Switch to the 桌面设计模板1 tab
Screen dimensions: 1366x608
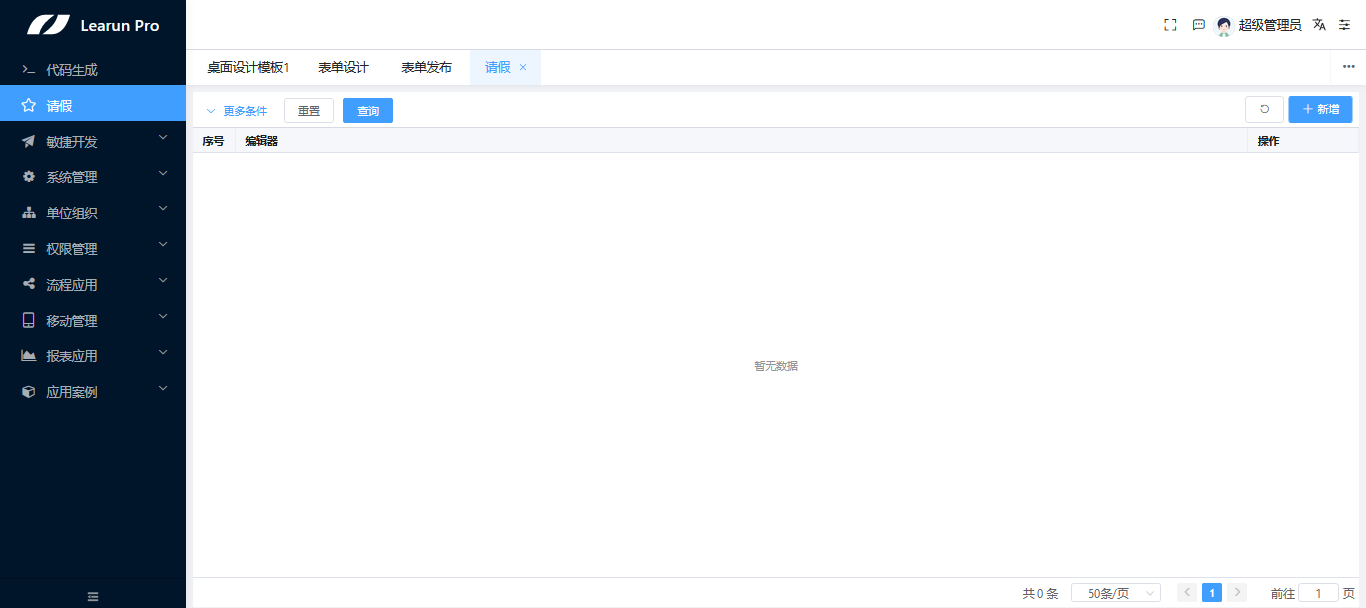[248, 68]
